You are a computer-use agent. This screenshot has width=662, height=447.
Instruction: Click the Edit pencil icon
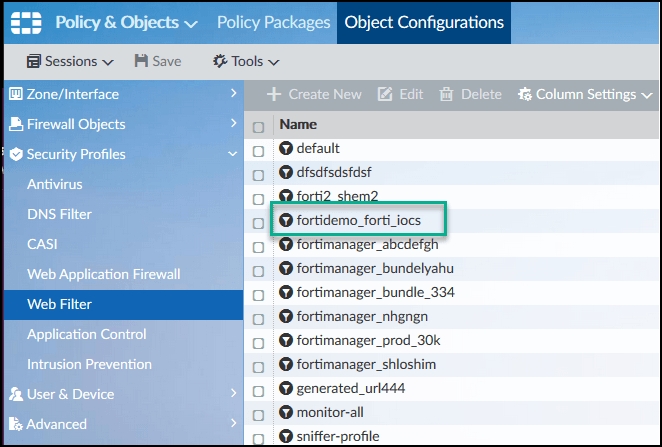tap(385, 94)
